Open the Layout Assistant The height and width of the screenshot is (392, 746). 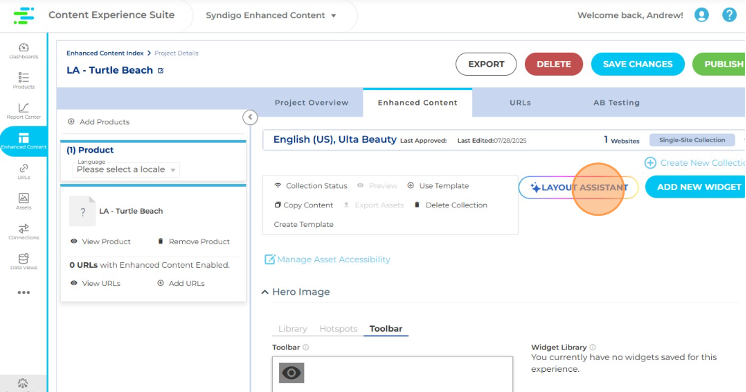click(x=579, y=187)
